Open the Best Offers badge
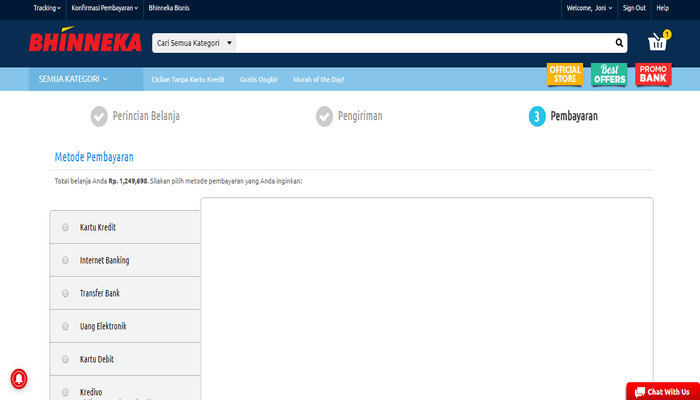 pos(609,74)
